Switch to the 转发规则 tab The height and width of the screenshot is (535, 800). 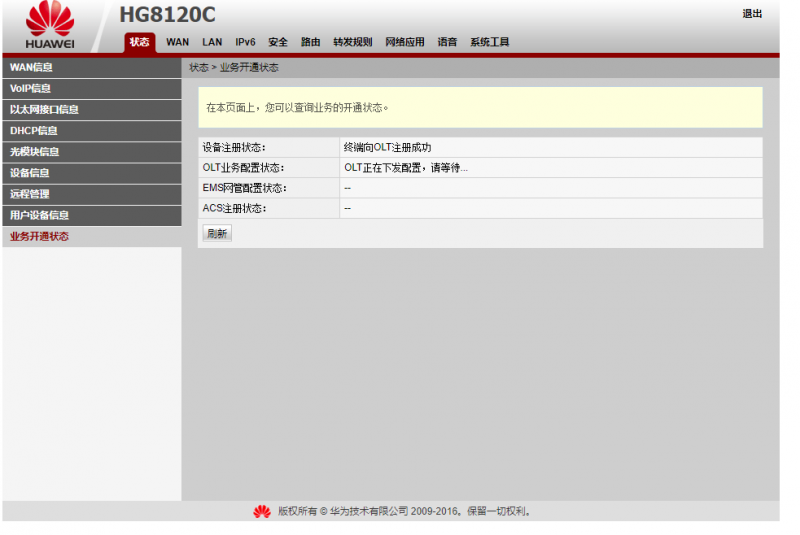point(353,42)
